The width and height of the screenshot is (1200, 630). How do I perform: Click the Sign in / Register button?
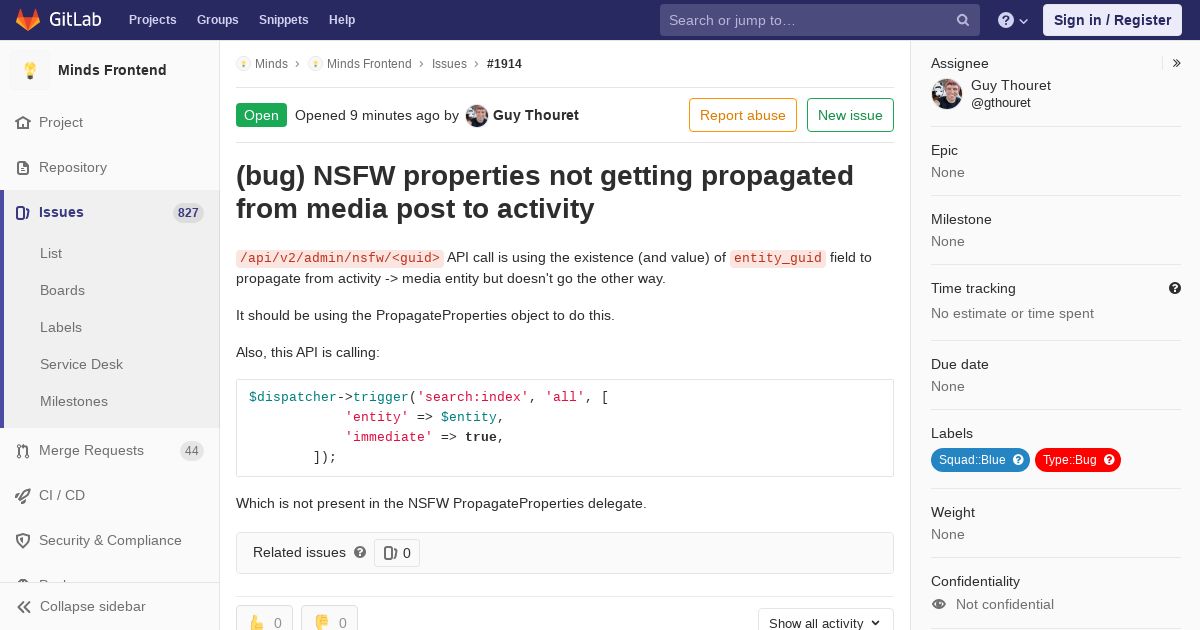point(1112,20)
